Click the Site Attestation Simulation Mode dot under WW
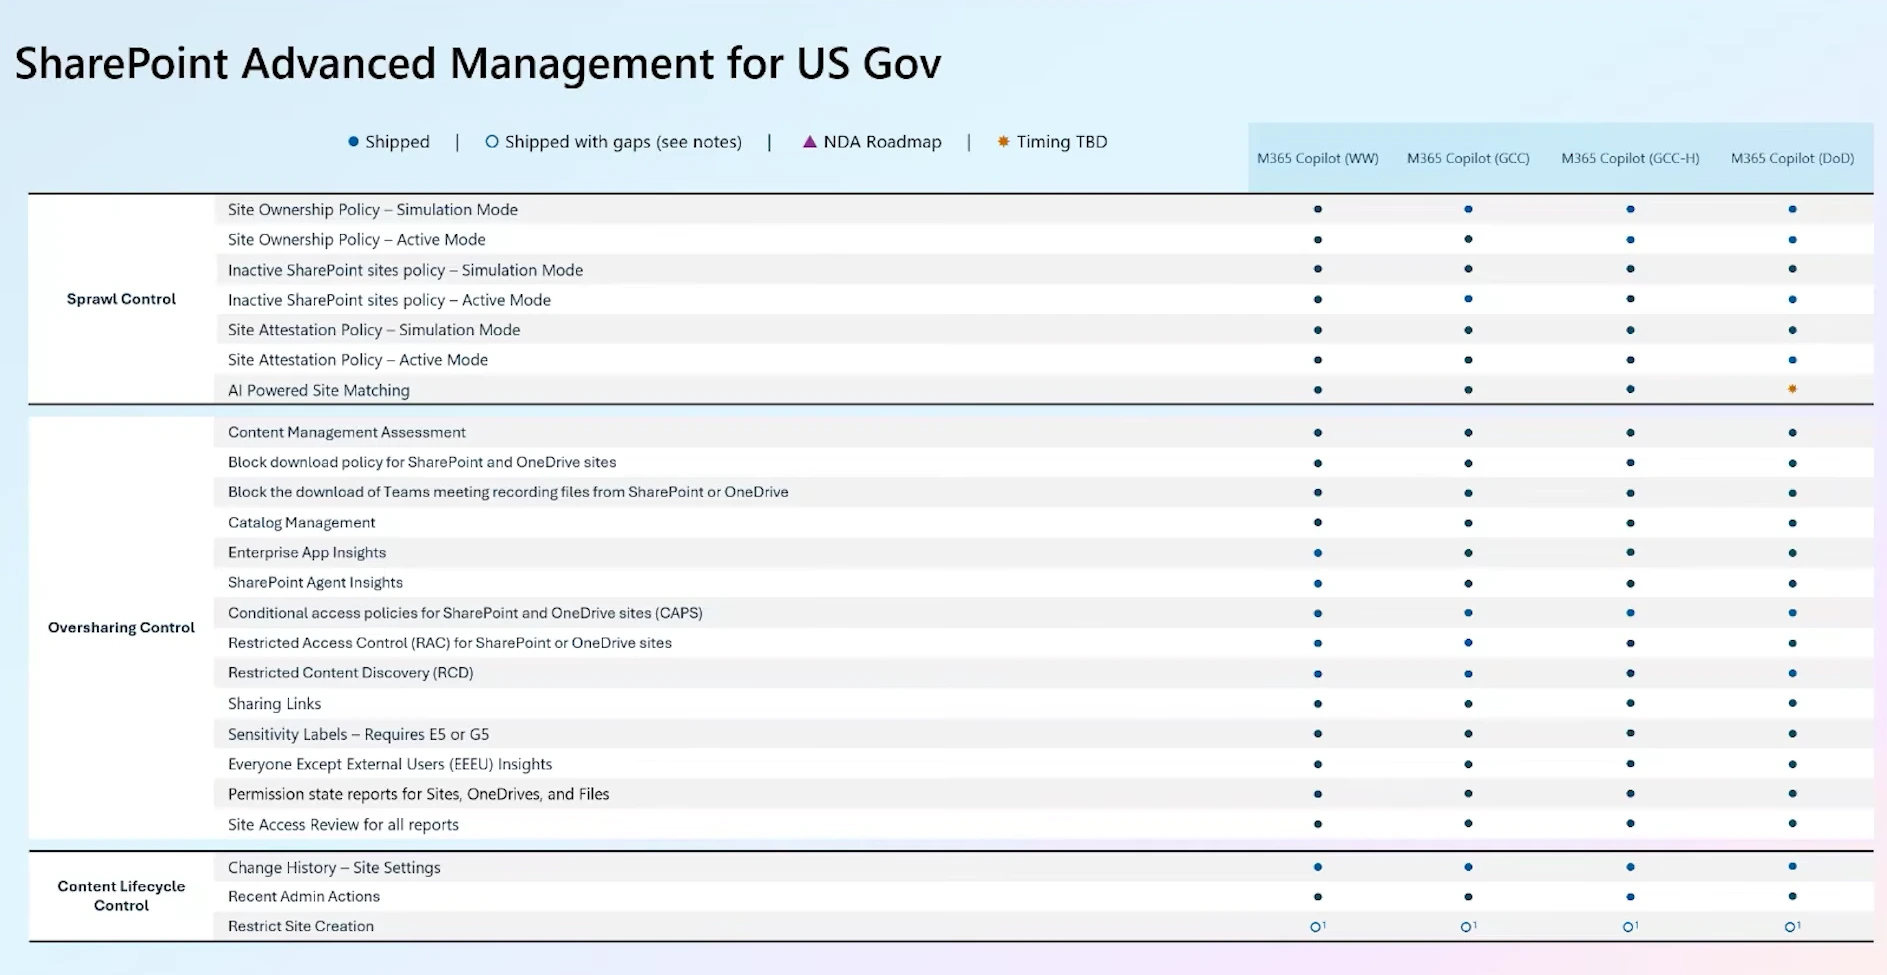The image size is (1887, 975). [1318, 330]
